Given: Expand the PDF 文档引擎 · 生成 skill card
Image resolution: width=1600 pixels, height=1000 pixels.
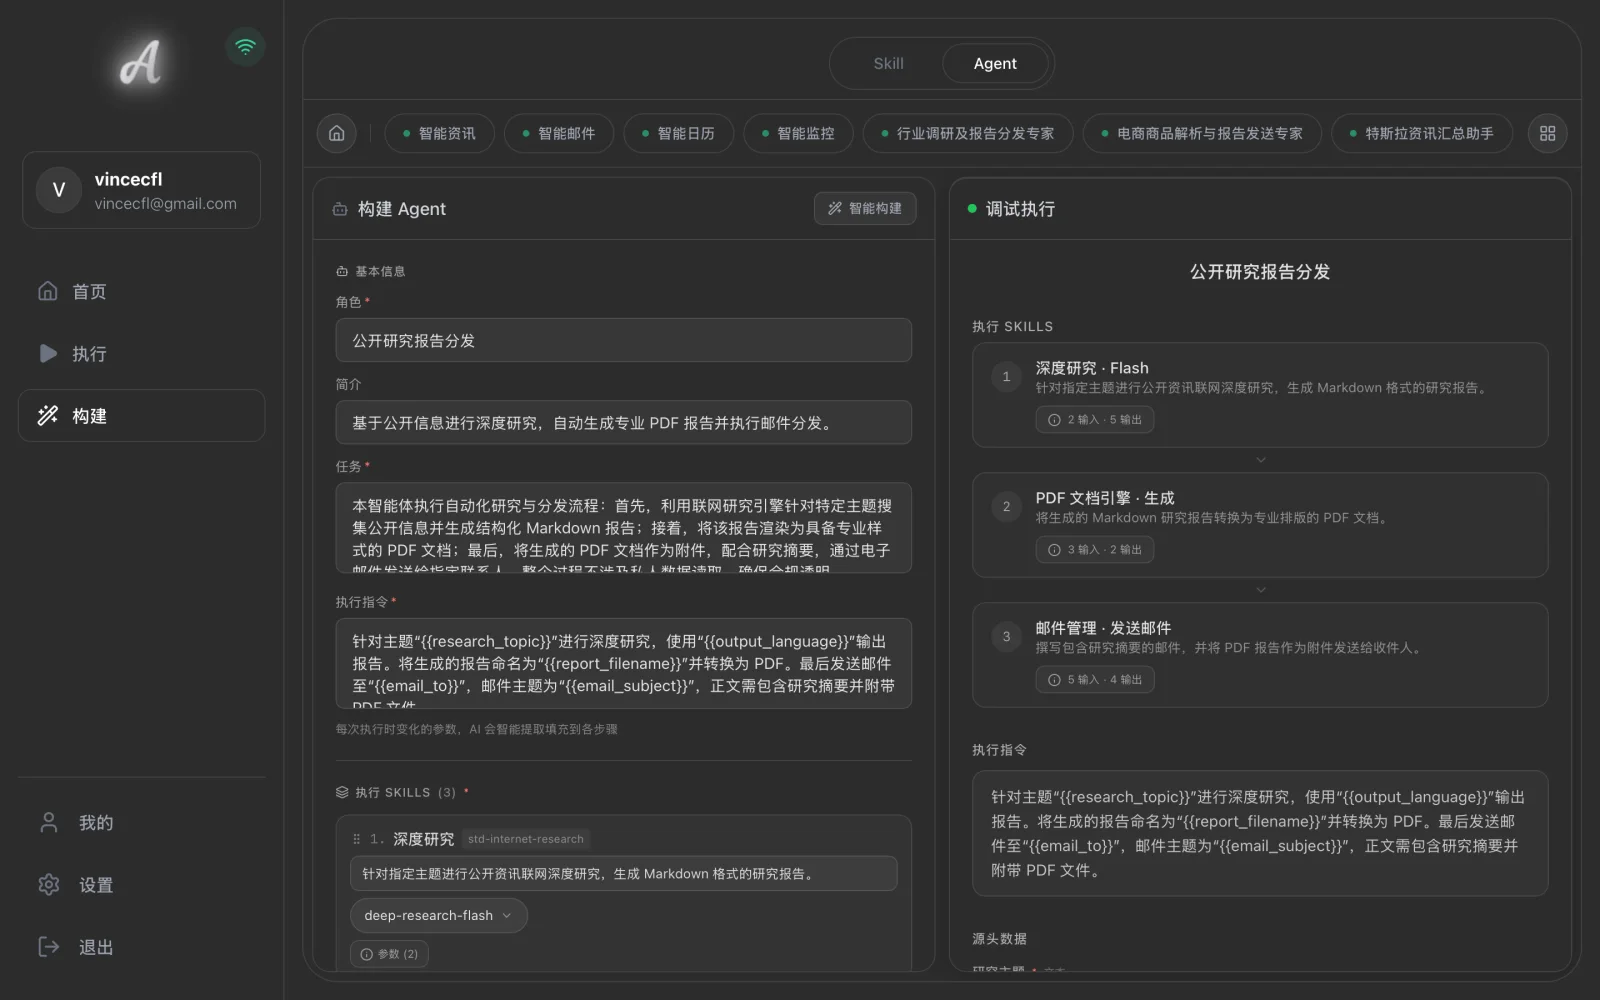Looking at the screenshot, I should pyautogui.click(x=1260, y=525).
